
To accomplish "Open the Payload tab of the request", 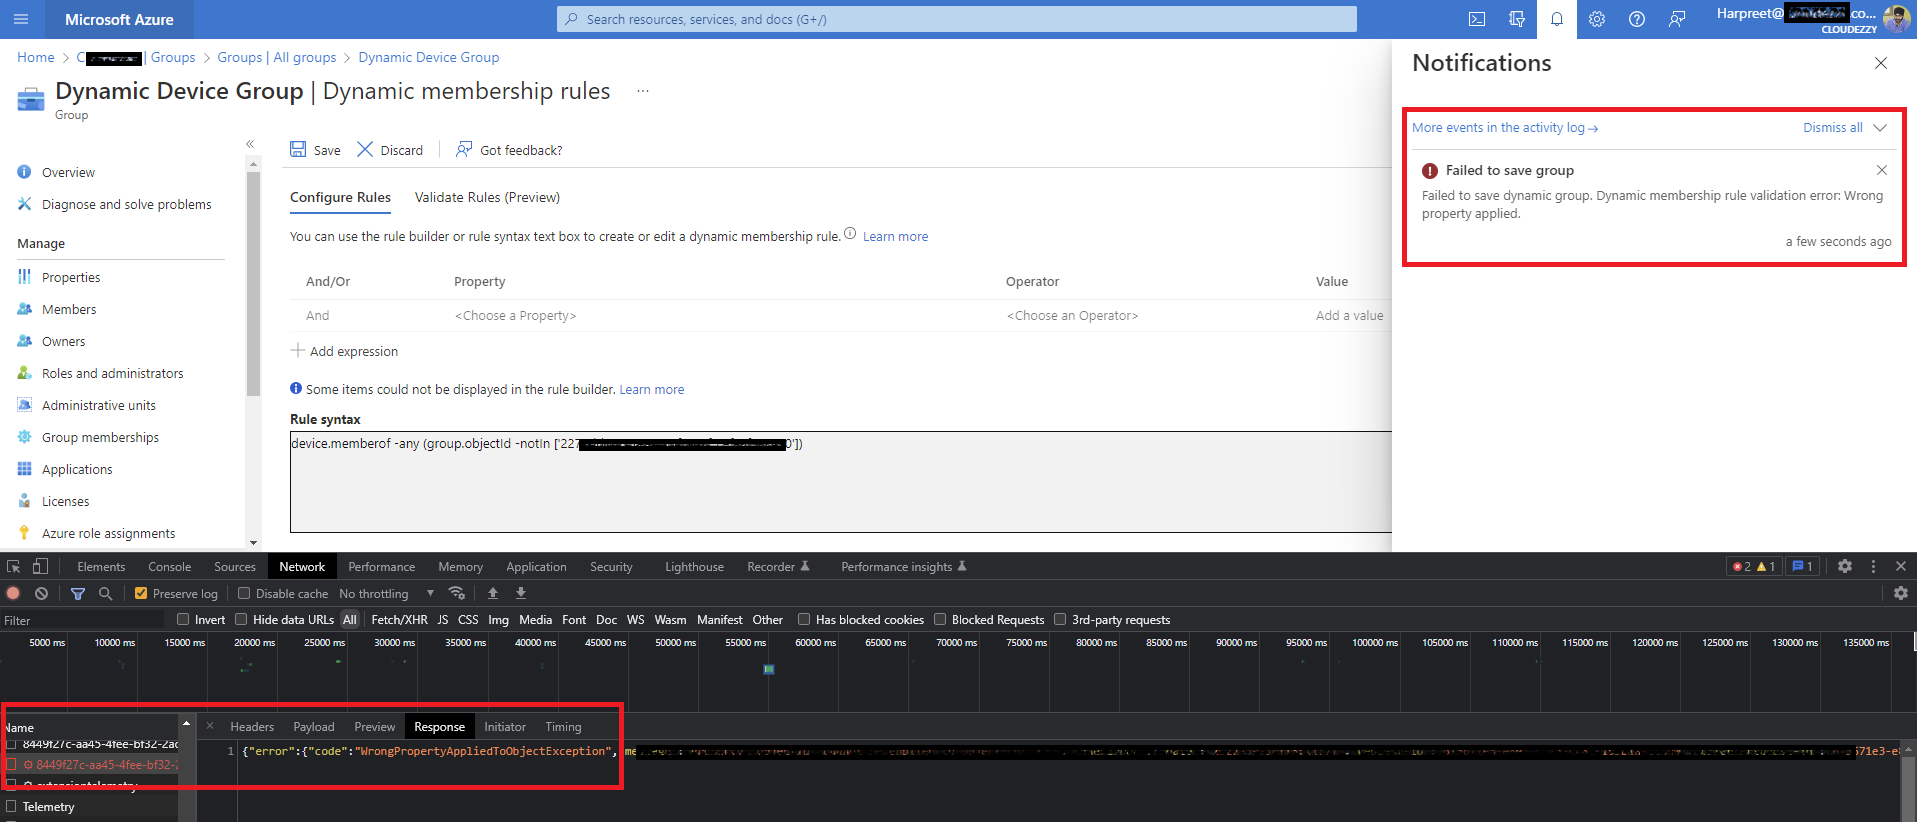I will (314, 727).
